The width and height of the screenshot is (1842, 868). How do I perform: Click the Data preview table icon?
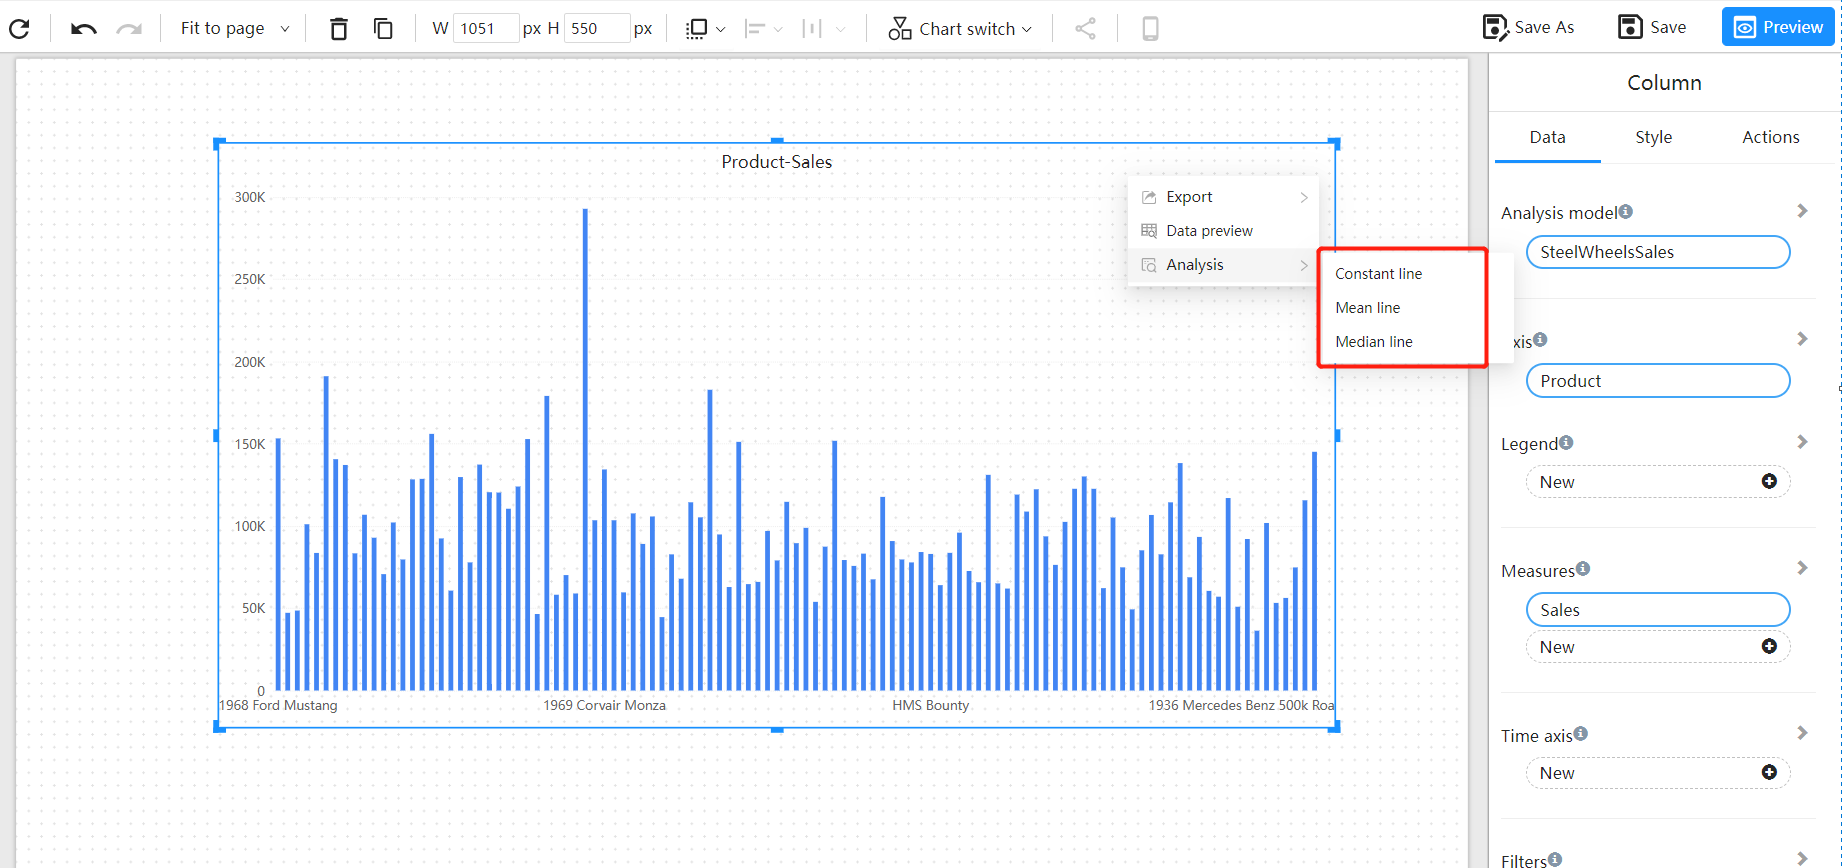[x=1149, y=231]
